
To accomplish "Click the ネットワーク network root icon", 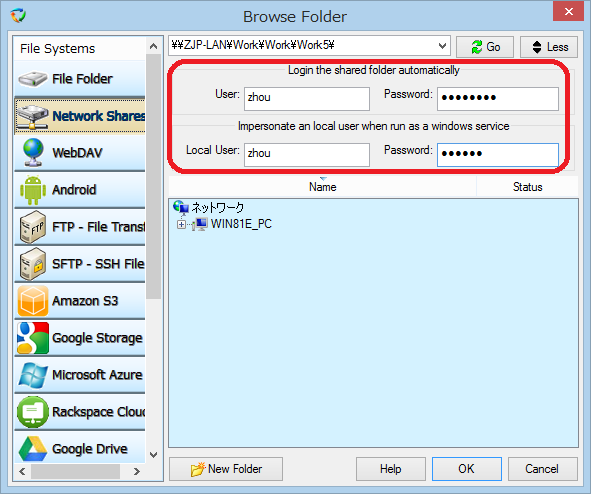I will [x=181, y=207].
